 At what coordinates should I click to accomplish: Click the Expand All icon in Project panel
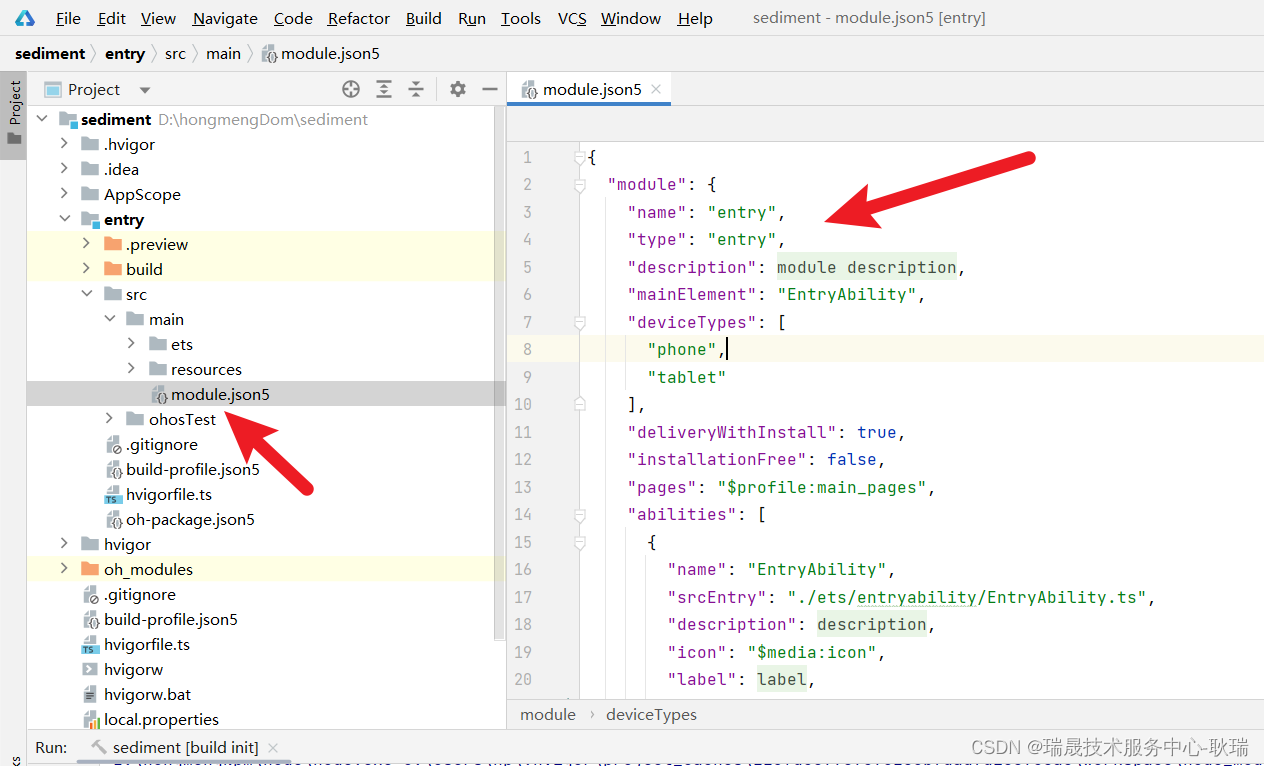(x=384, y=89)
